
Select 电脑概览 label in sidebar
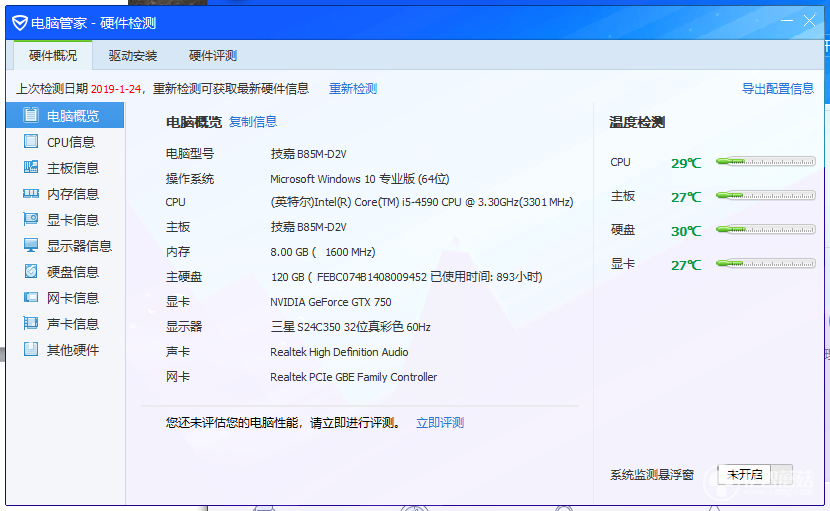(x=73, y=116)
